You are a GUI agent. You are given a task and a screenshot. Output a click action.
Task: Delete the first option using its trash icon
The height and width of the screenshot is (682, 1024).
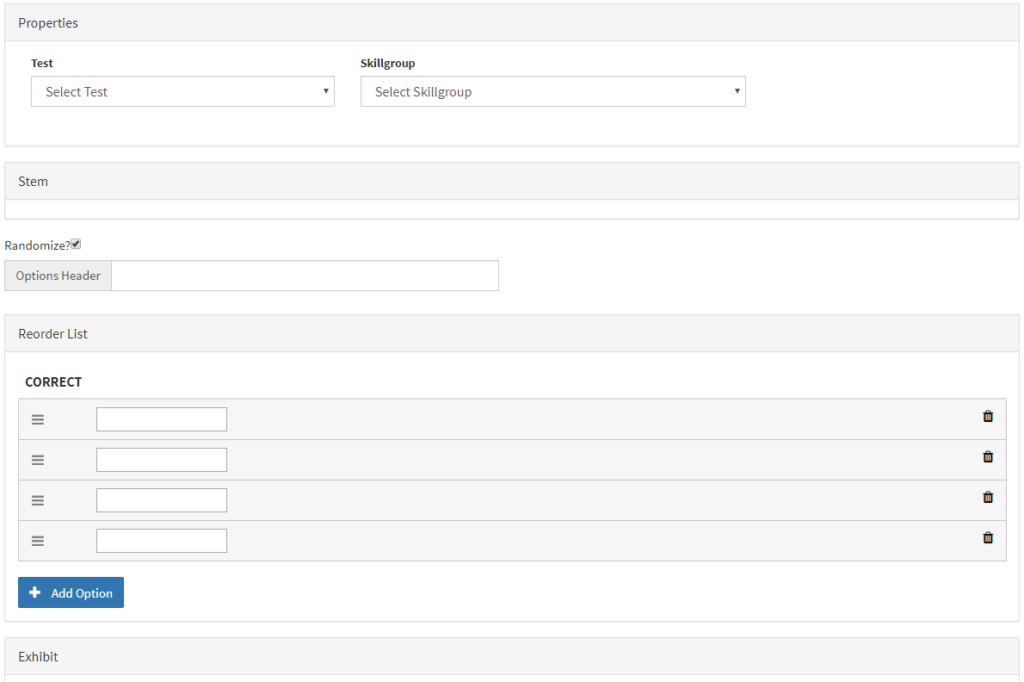[988, 416]
